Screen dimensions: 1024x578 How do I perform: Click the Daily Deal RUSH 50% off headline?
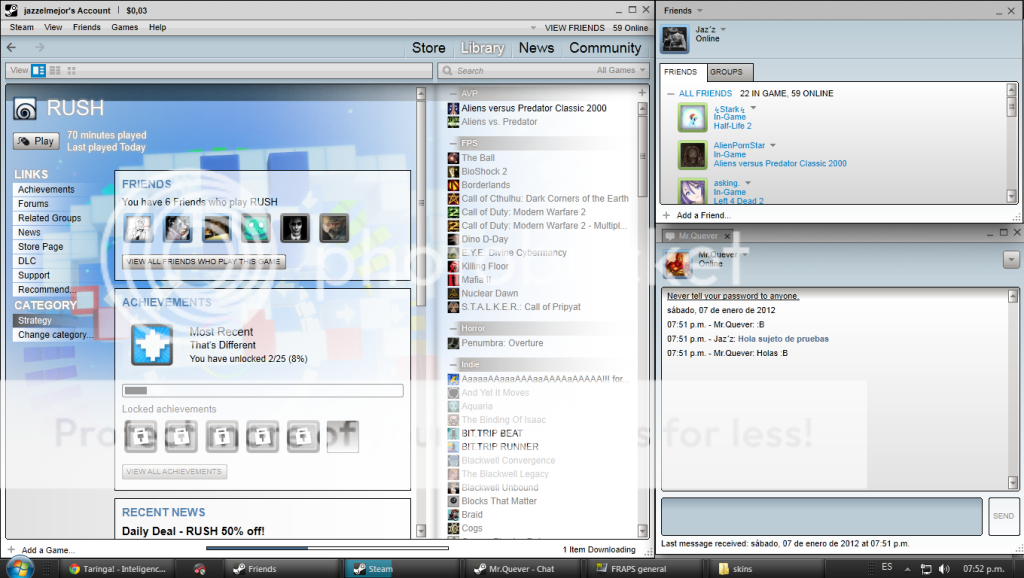coord(193,531)
